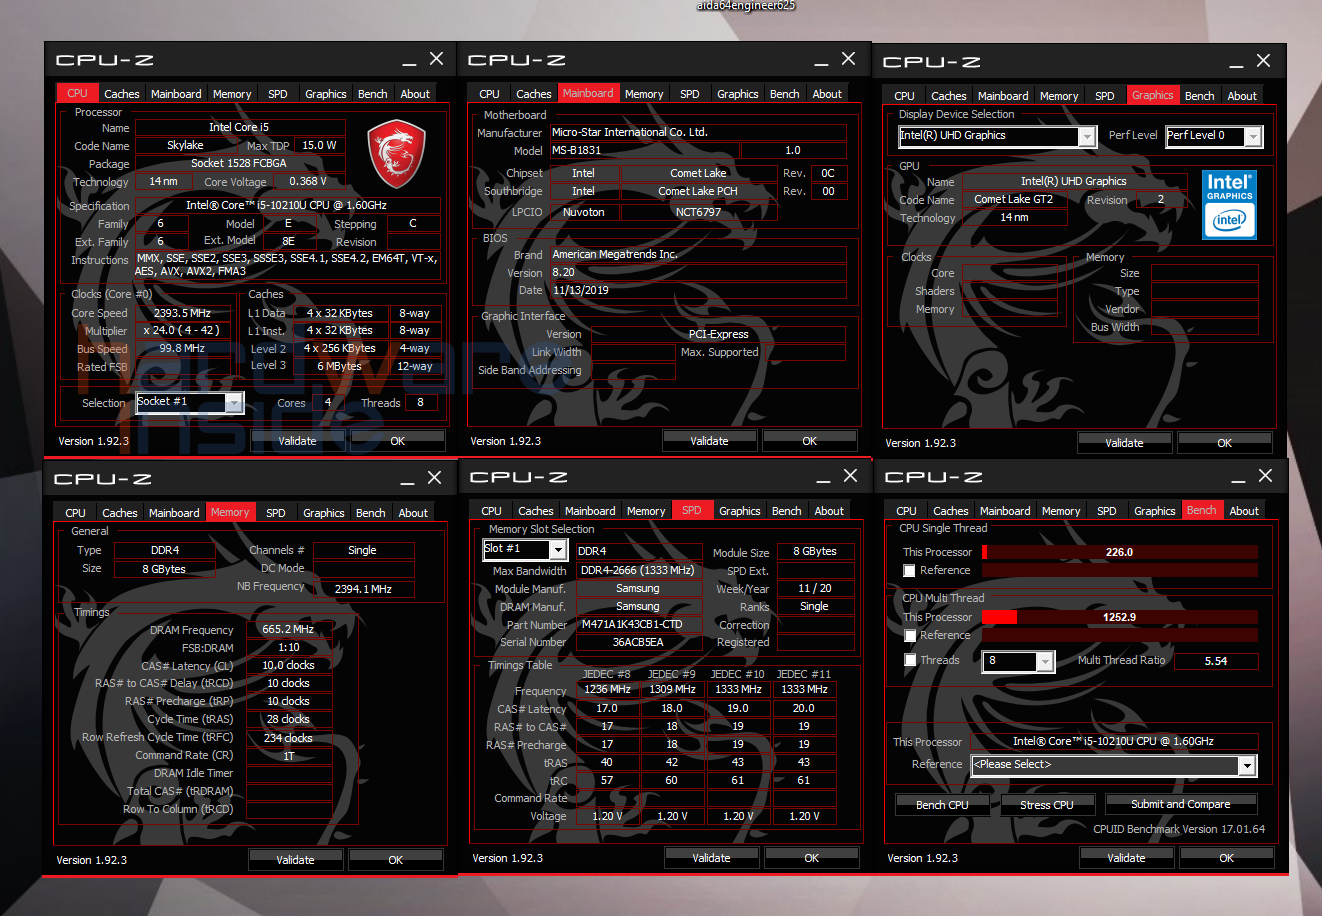Click the part number M471A1K43CB1-CTD

(x=637, y=625)
